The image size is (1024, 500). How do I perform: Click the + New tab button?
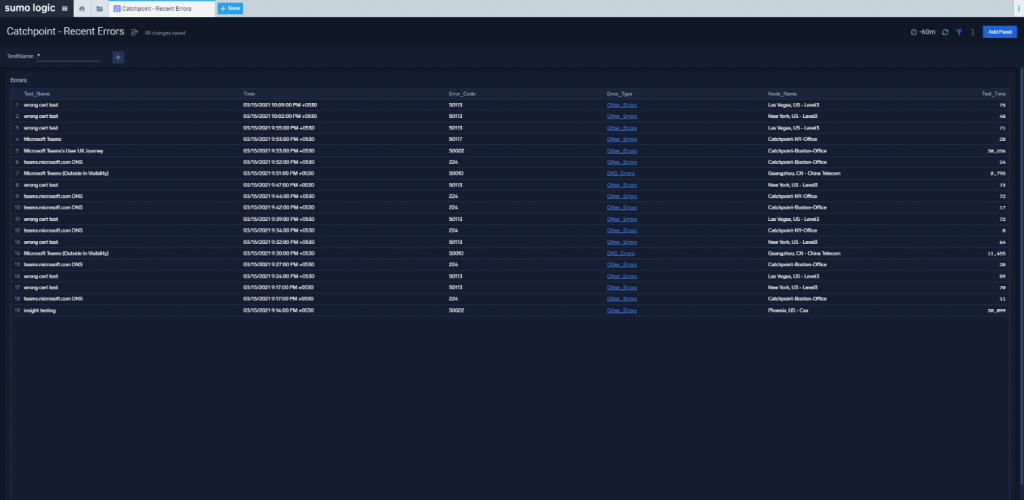click(230, 8)
